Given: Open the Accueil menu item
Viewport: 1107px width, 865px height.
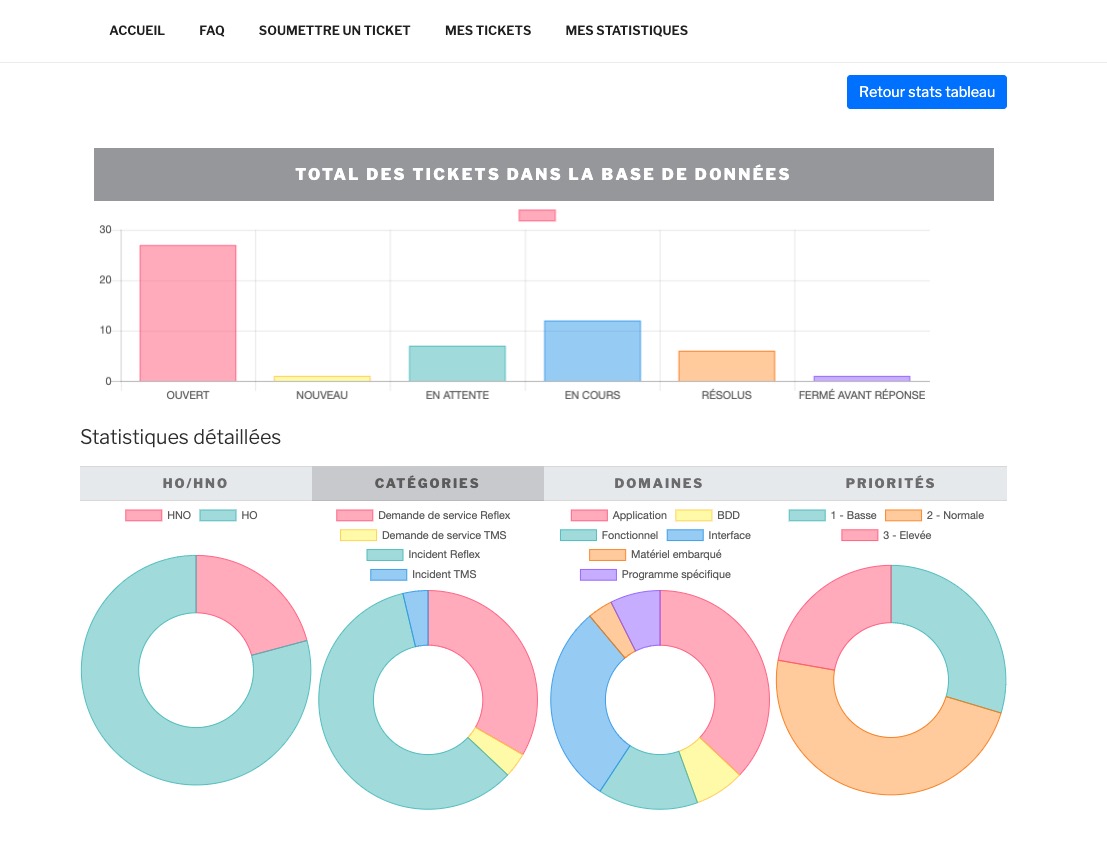Looking at the screenshot, I should tap(137, 30).
